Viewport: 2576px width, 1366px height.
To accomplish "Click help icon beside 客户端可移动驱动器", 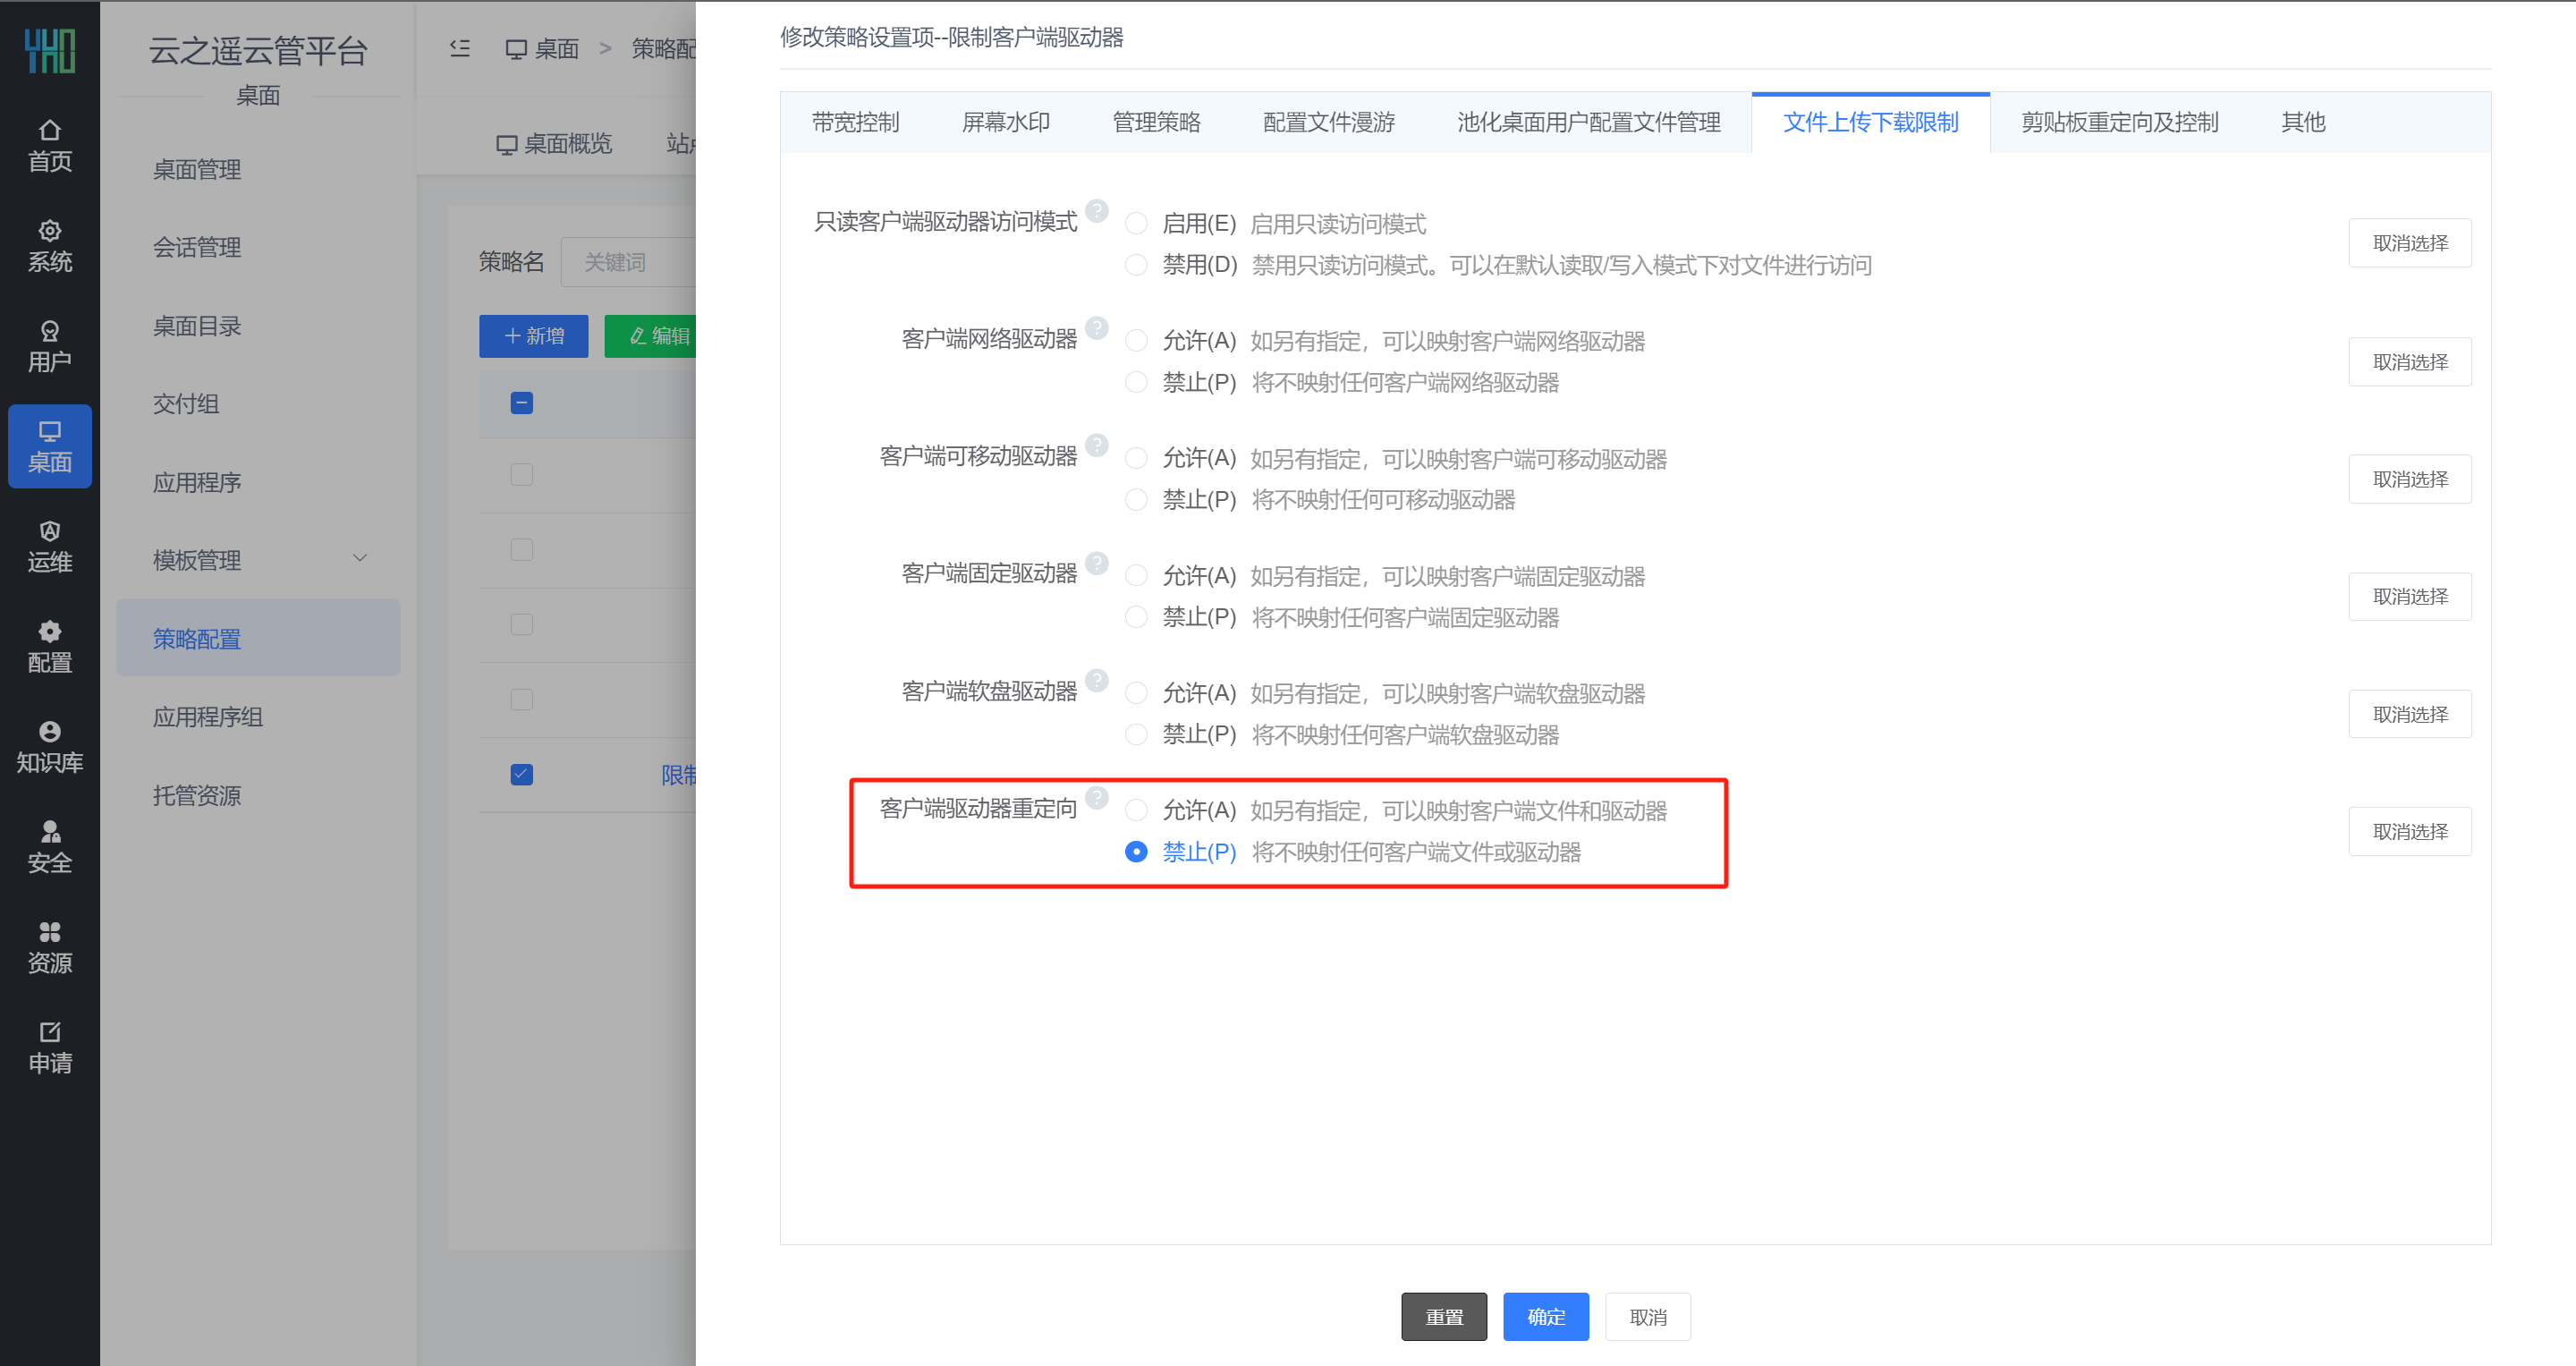I will (x=1097, y=445).
